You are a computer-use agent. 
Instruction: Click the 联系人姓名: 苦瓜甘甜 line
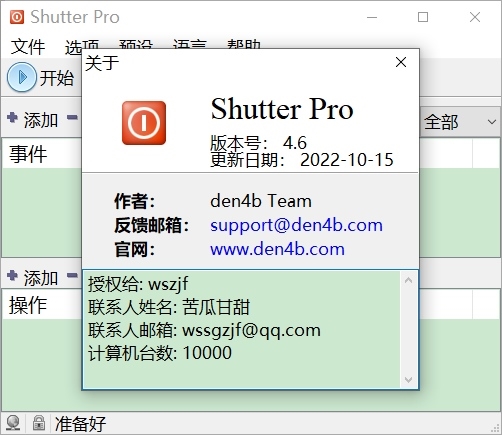[x=169, y=307]
